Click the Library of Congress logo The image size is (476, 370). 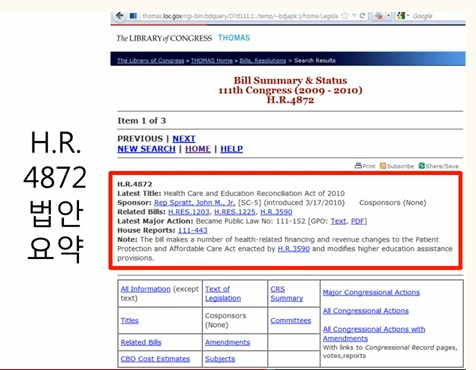click(x=164, y=38)
